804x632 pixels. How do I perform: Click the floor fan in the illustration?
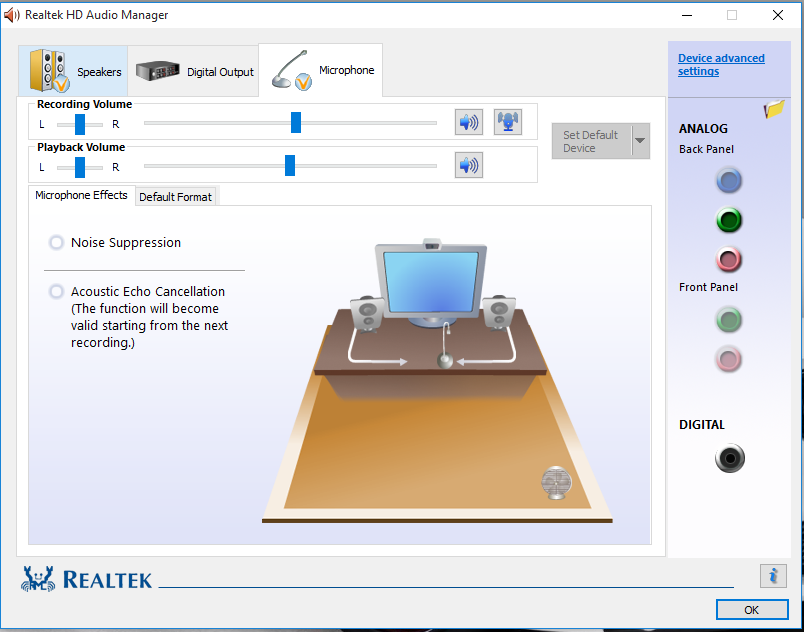tap(556, 482)
